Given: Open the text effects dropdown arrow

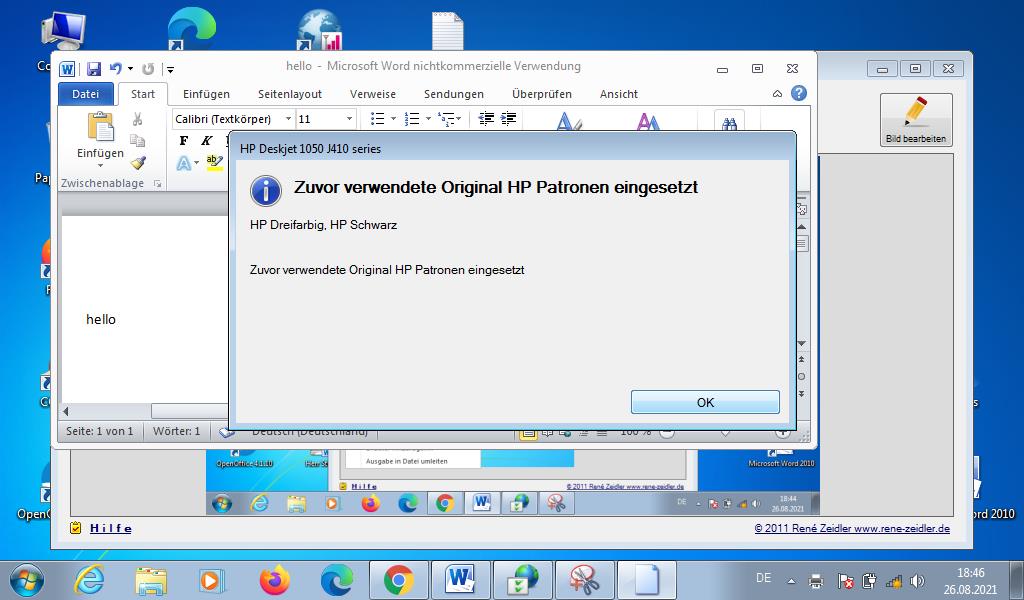Looking at the screenshot, I should click(197, 163).
